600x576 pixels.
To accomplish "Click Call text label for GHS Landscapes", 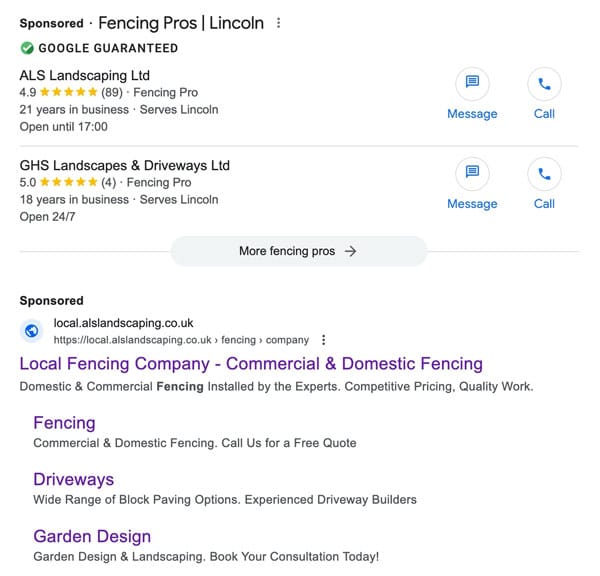I will [544, 204].
